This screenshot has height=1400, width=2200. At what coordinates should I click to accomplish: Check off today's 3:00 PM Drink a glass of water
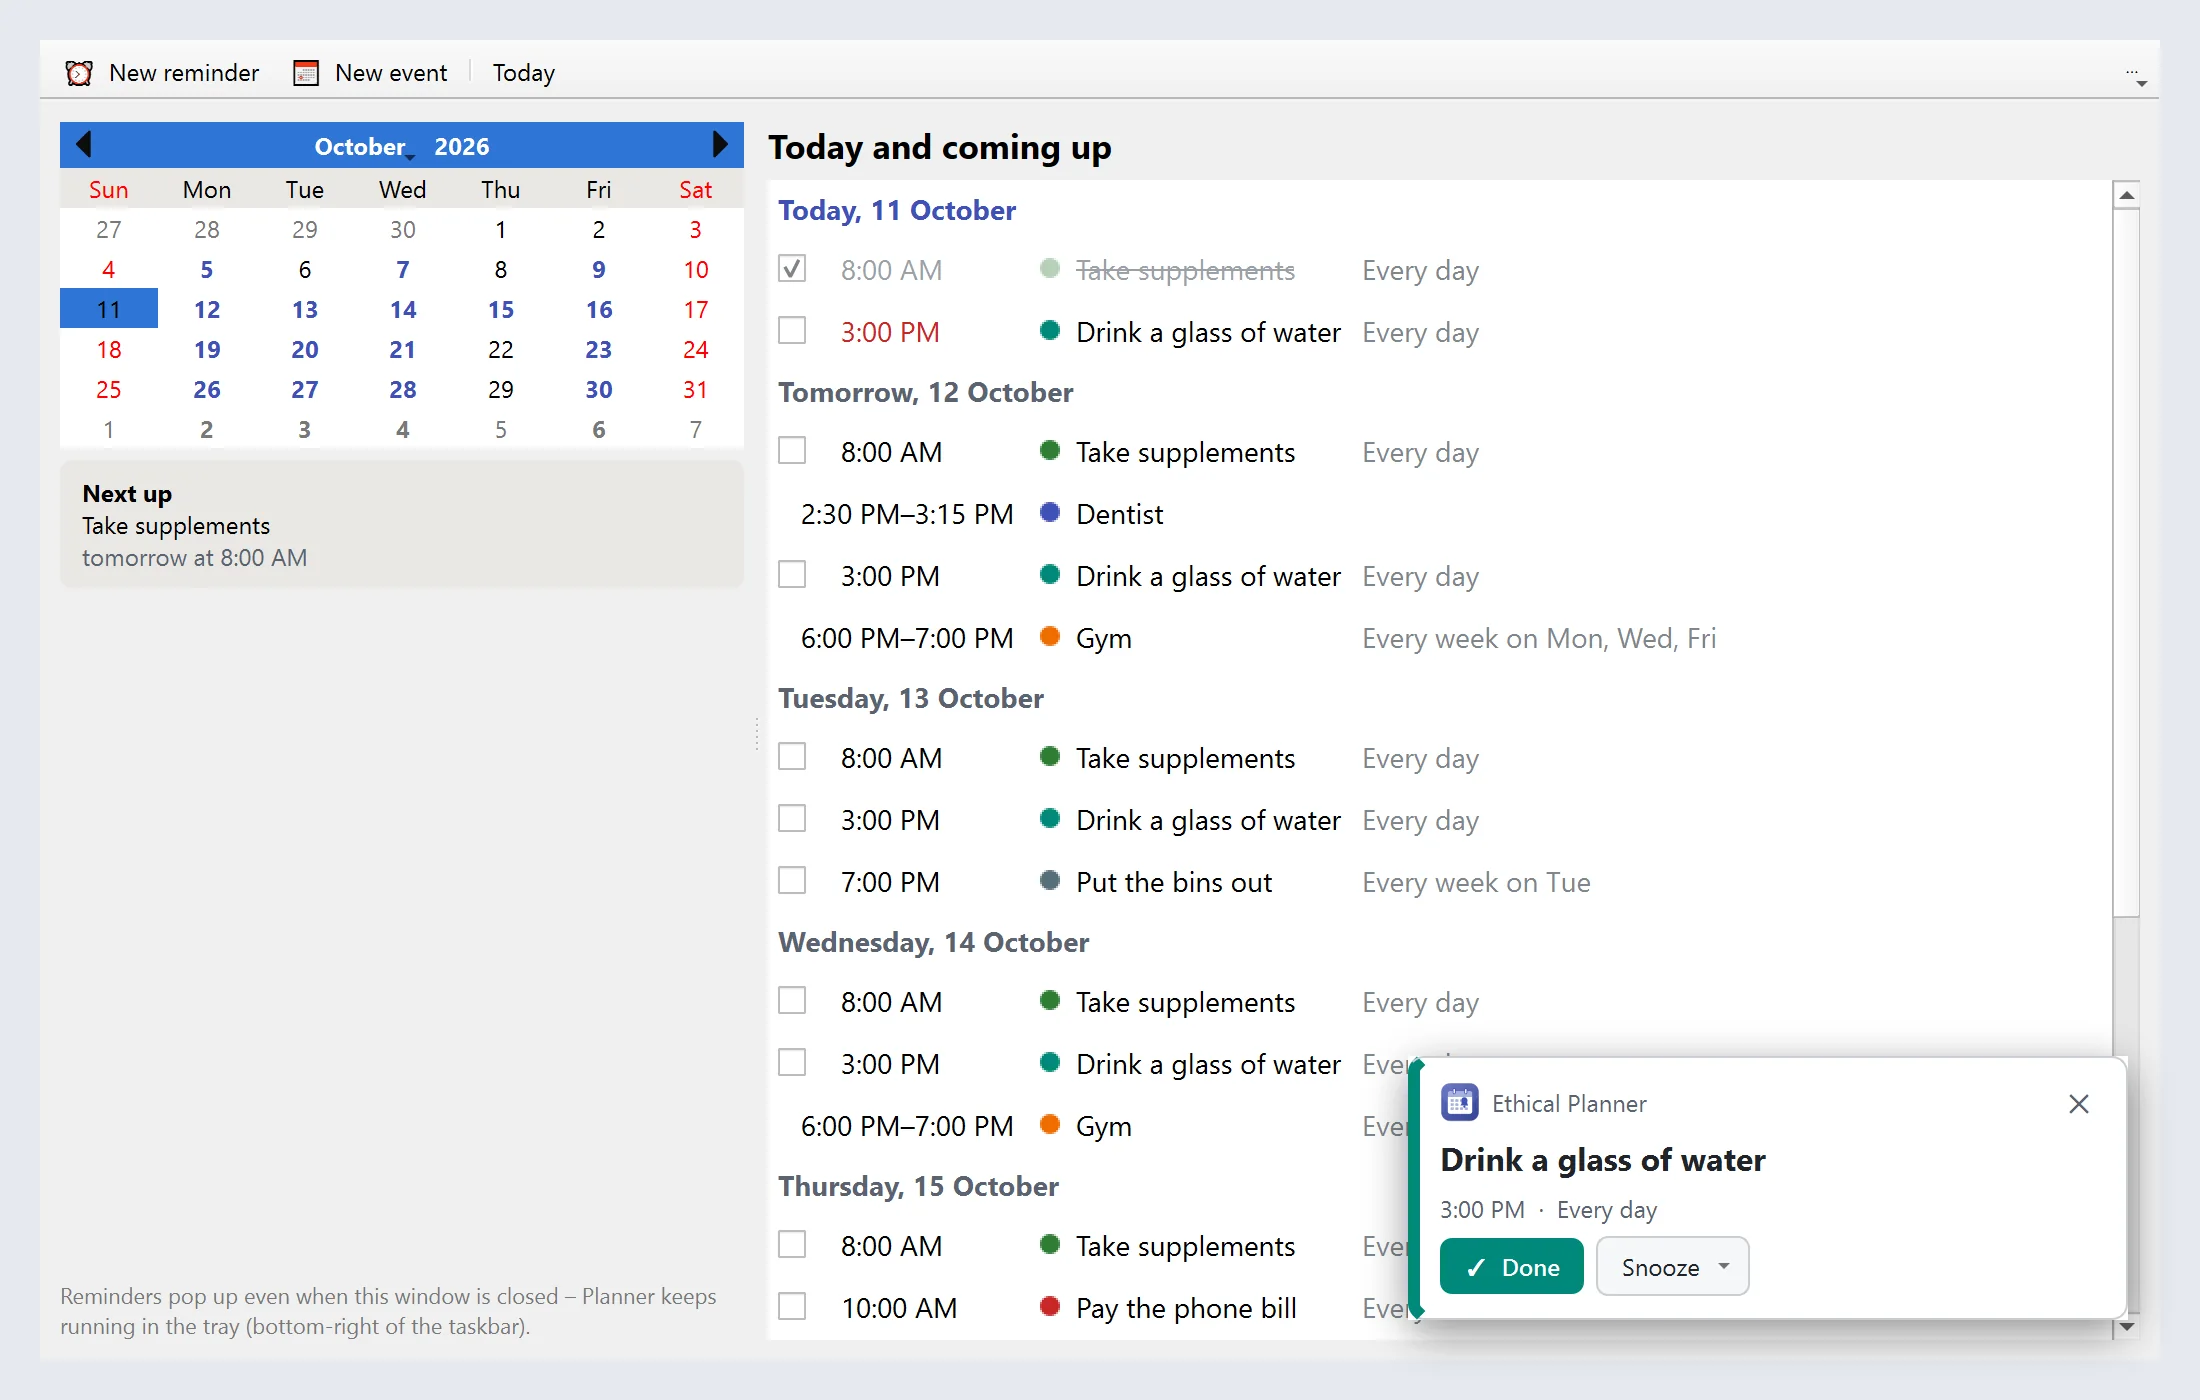(792, 331)
